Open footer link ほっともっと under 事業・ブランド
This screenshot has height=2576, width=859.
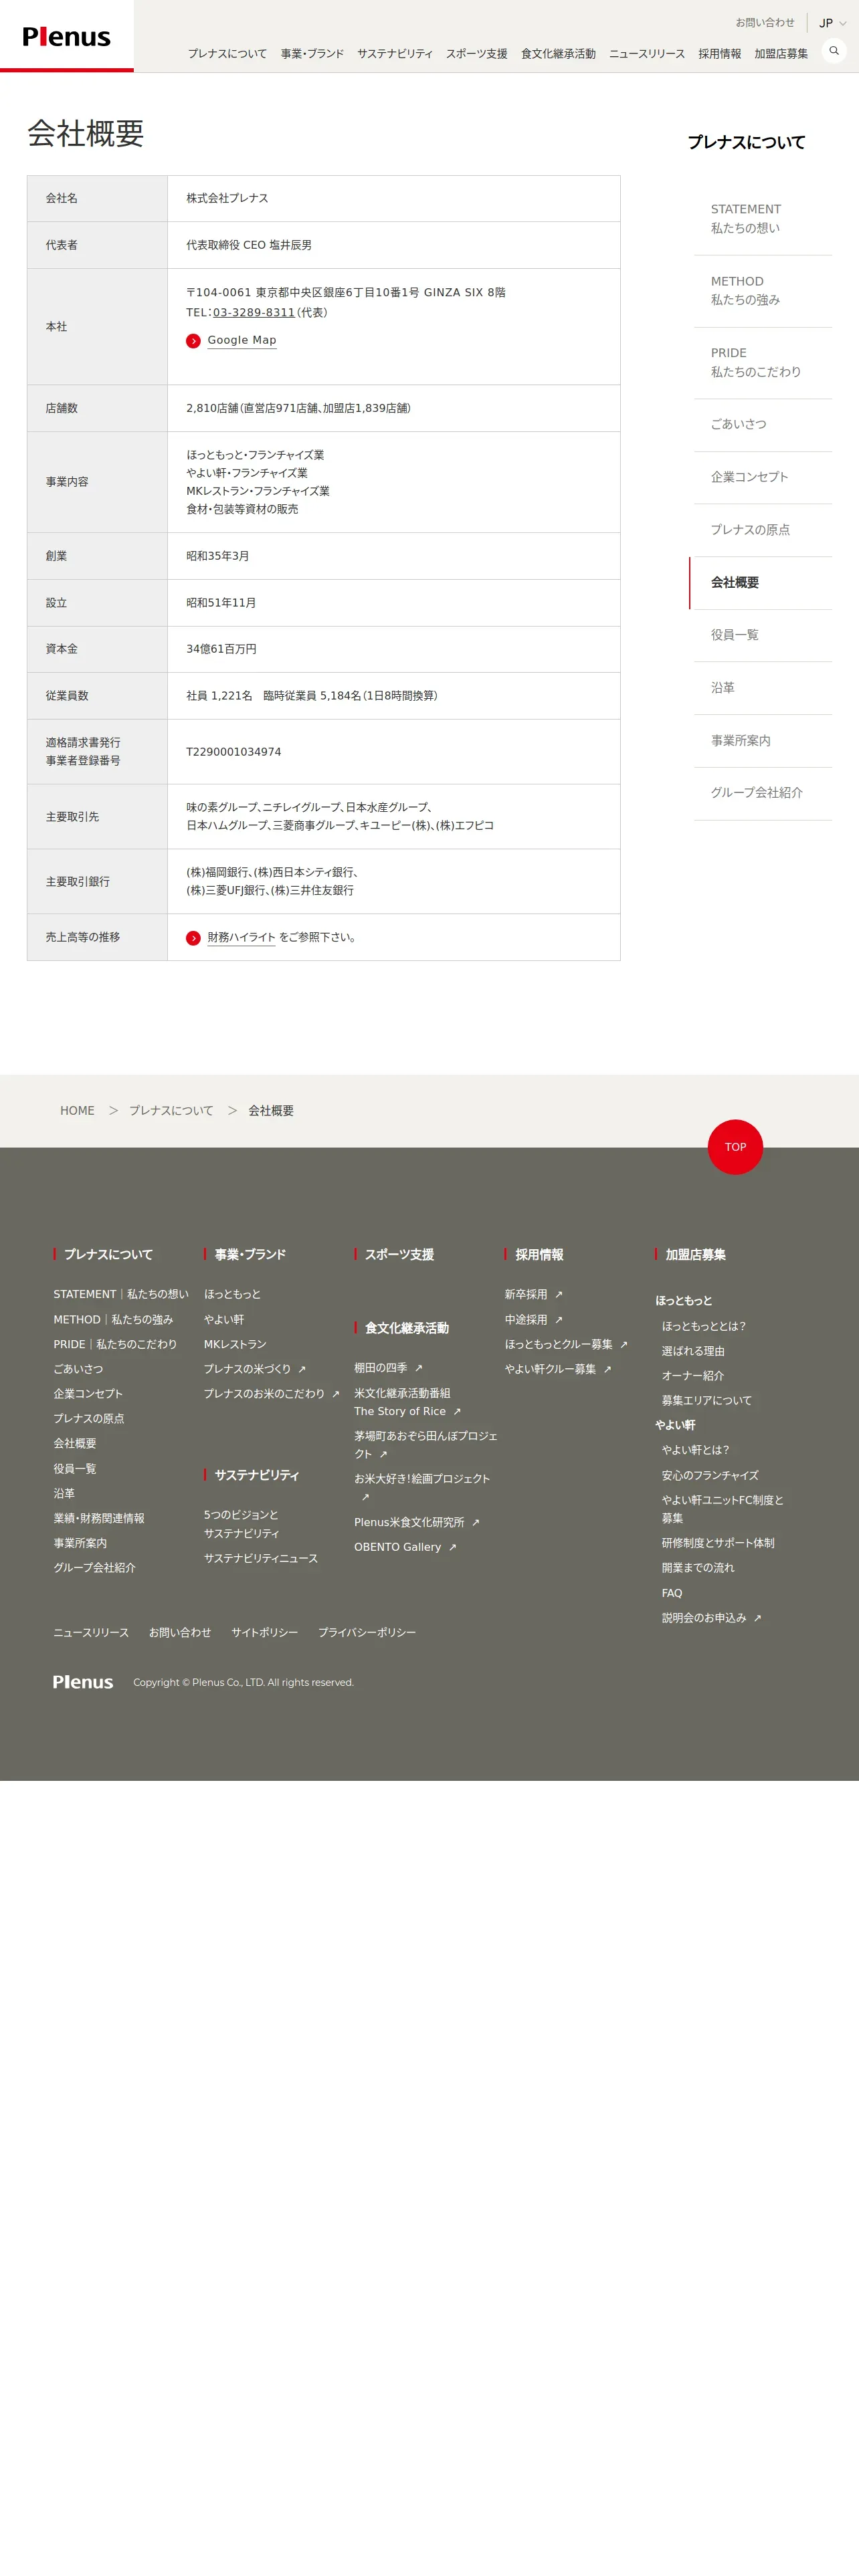[x=232, y=1295]
